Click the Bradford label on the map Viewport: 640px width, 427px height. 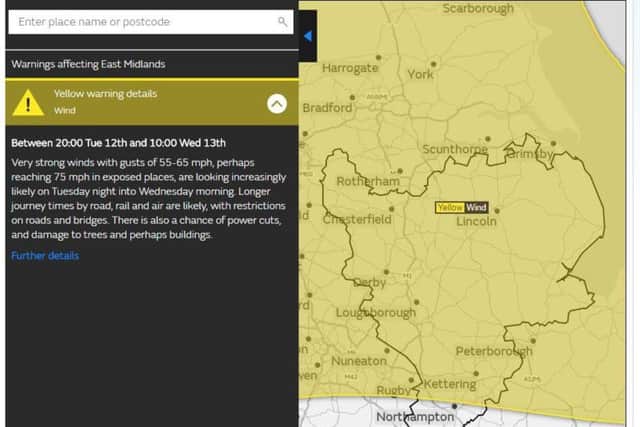[327, 108]
